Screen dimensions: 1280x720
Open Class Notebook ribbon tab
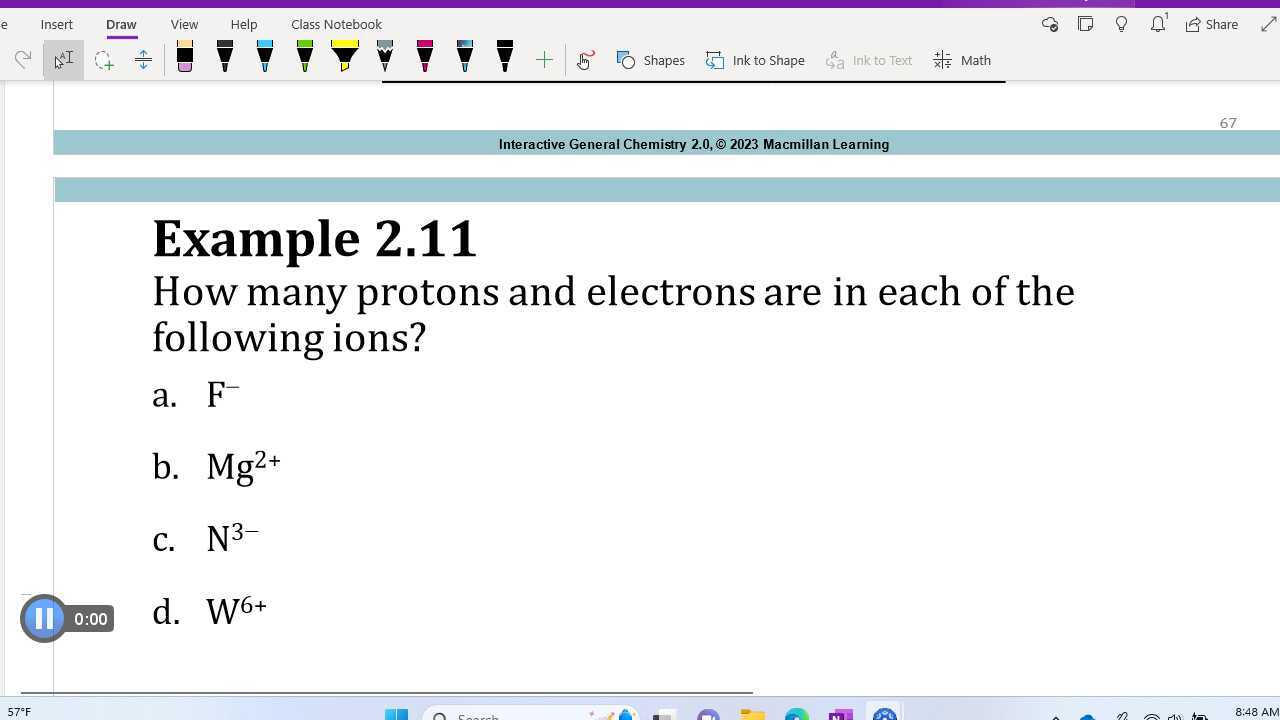tap(336, 24)
